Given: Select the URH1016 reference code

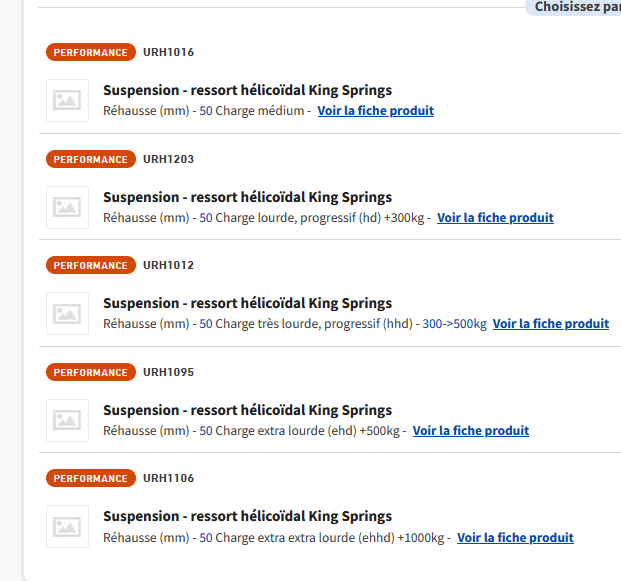Looking at the screenshot, I should tap(168, 52).
